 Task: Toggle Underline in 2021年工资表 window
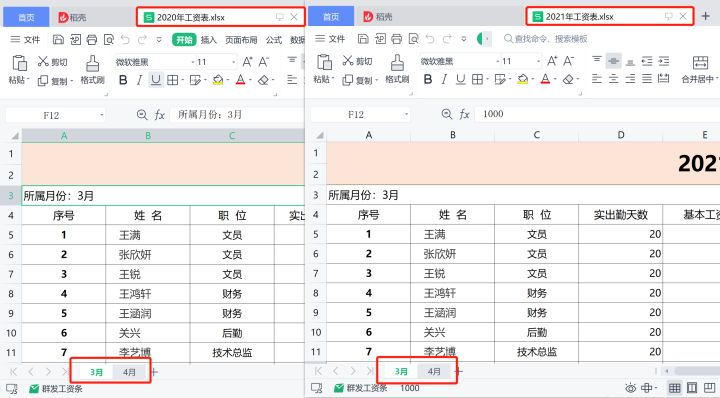coord(461,79)
